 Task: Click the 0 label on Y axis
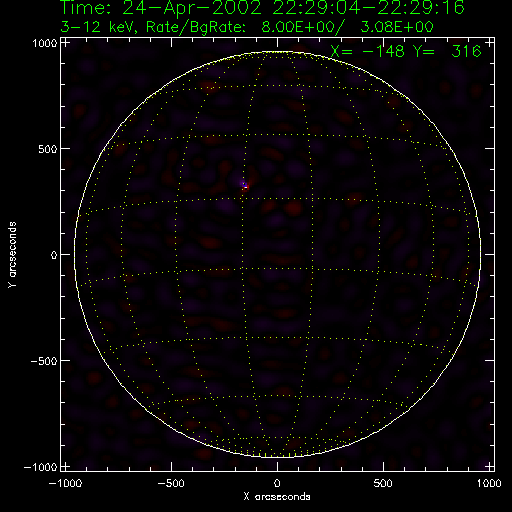pos(54,255)
